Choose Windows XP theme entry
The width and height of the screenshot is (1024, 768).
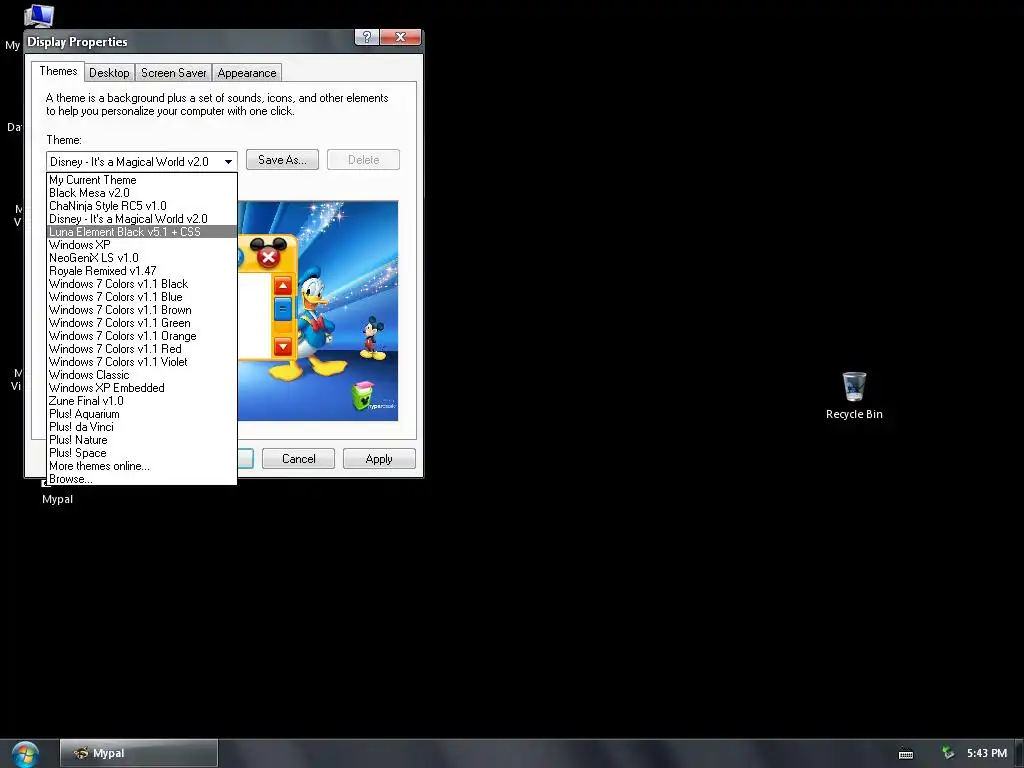[142, 245]
